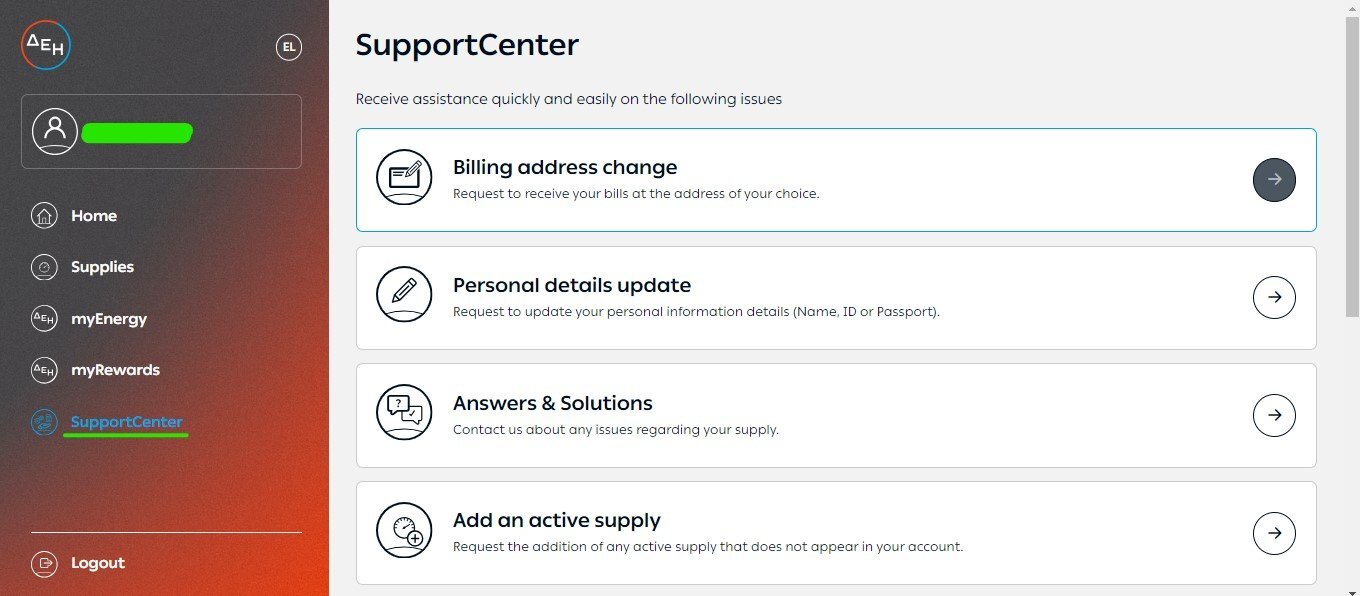Click the Logout text link

click(x=98, y=563)
